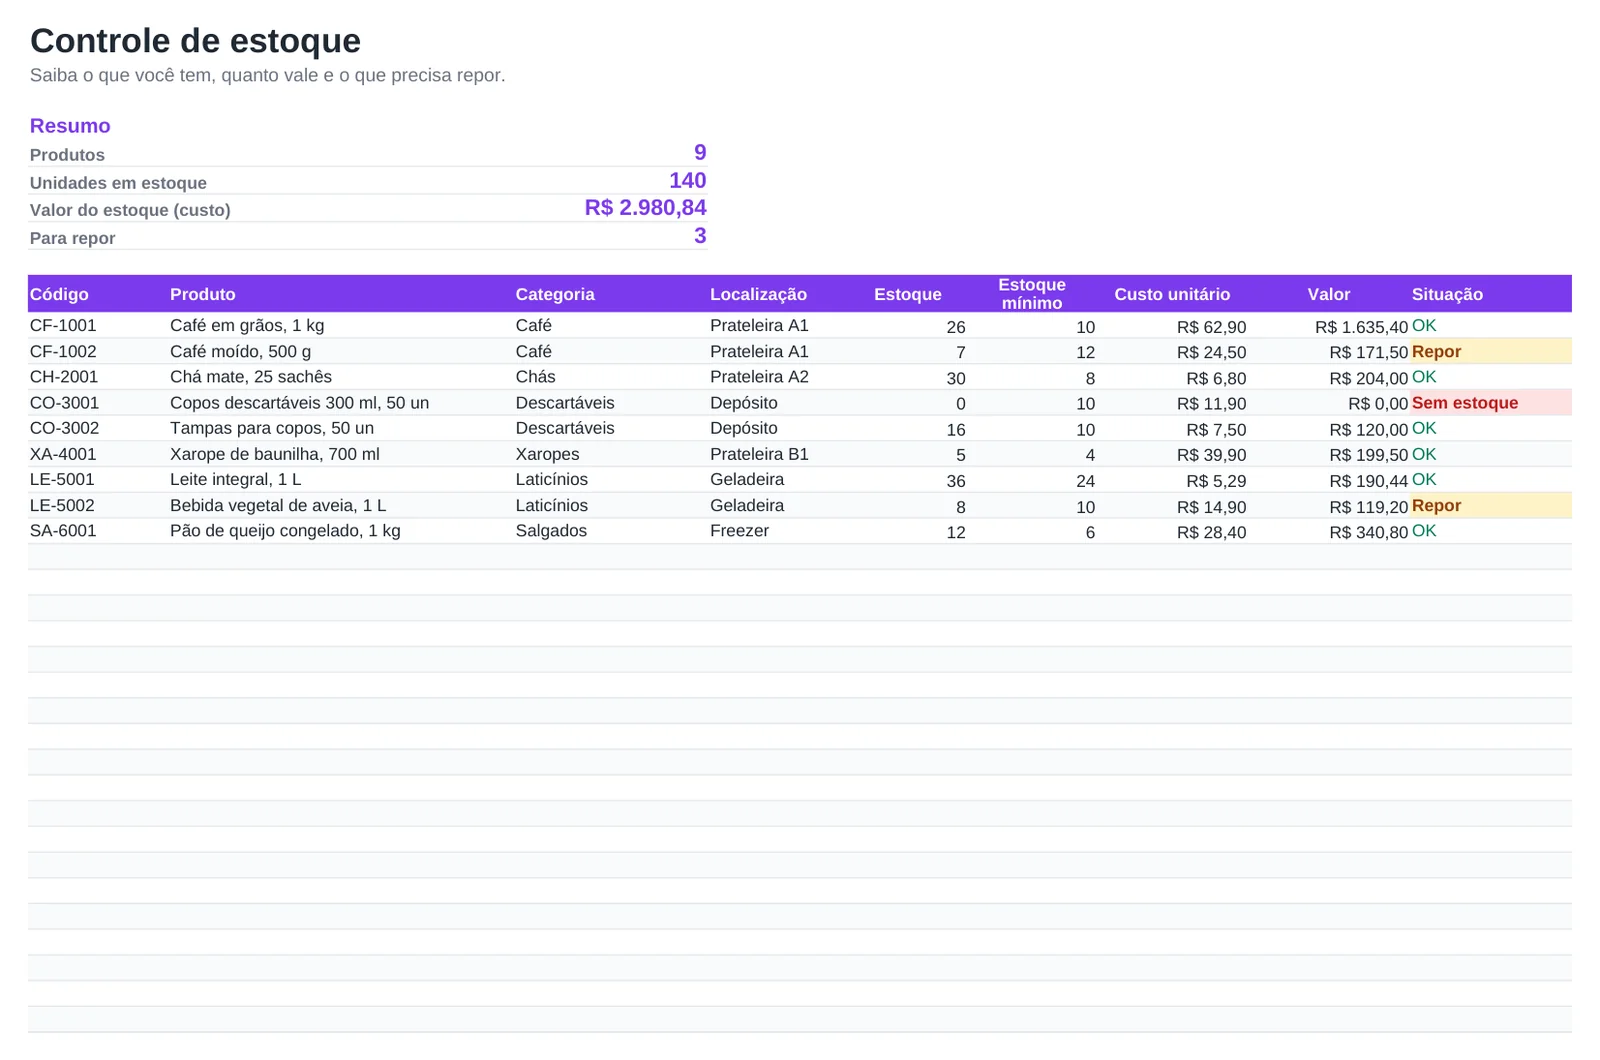The image size is (1600, 1060).
Task: Select code cell CO-3002
Action: pos(64,428)
